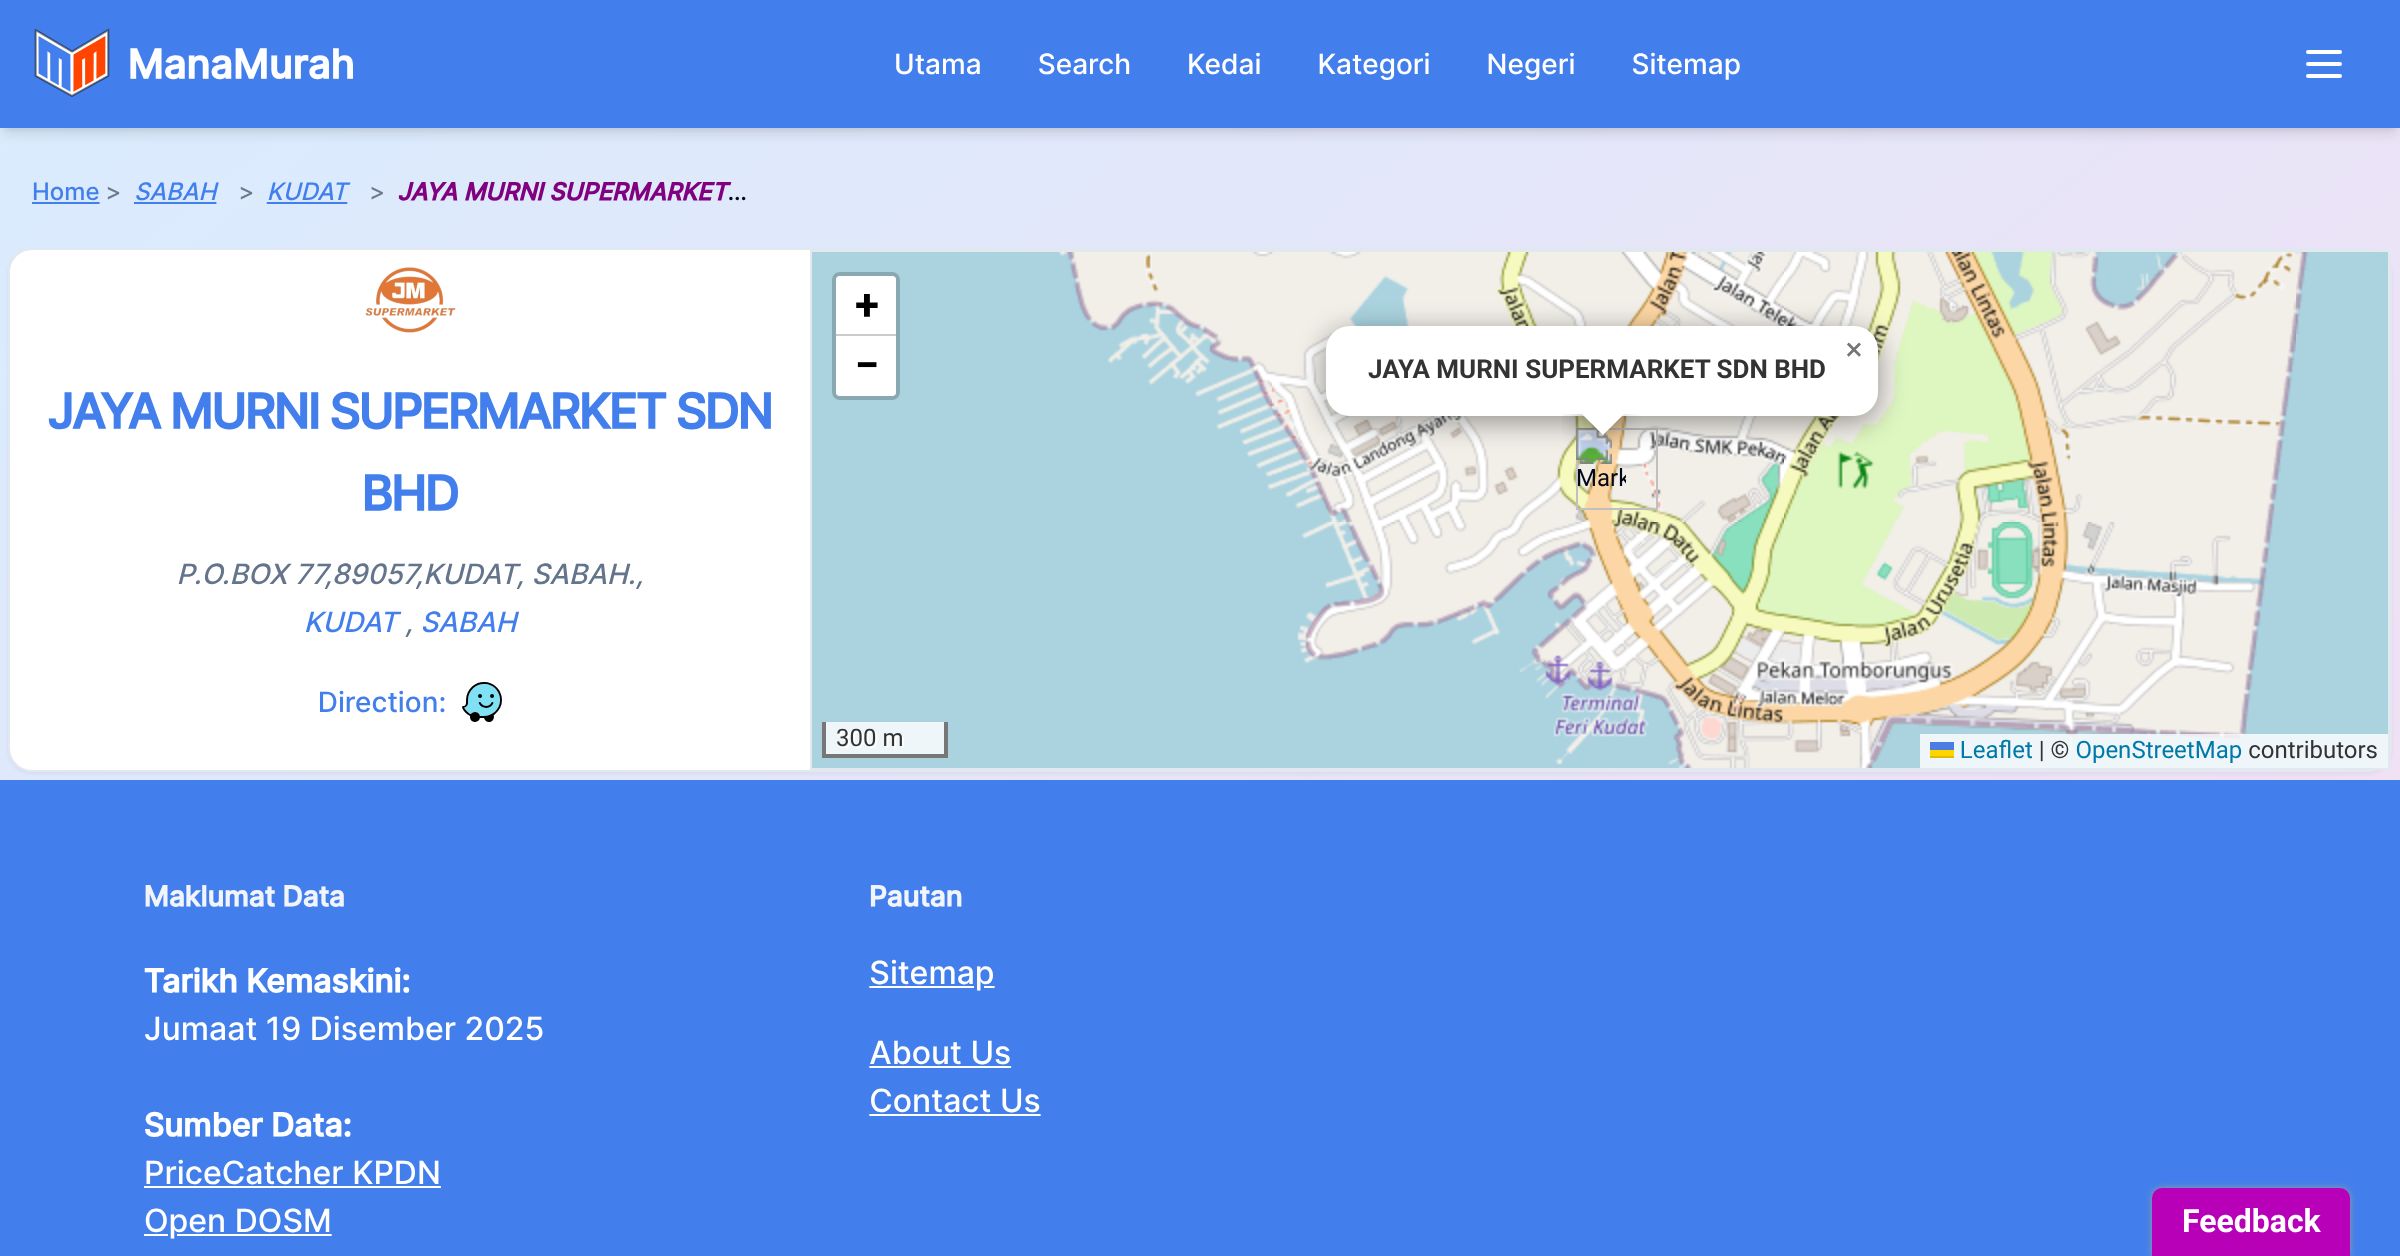2400x1256 pixels.
Task: Click the Waze direction icon
Action: coord(482,702)
